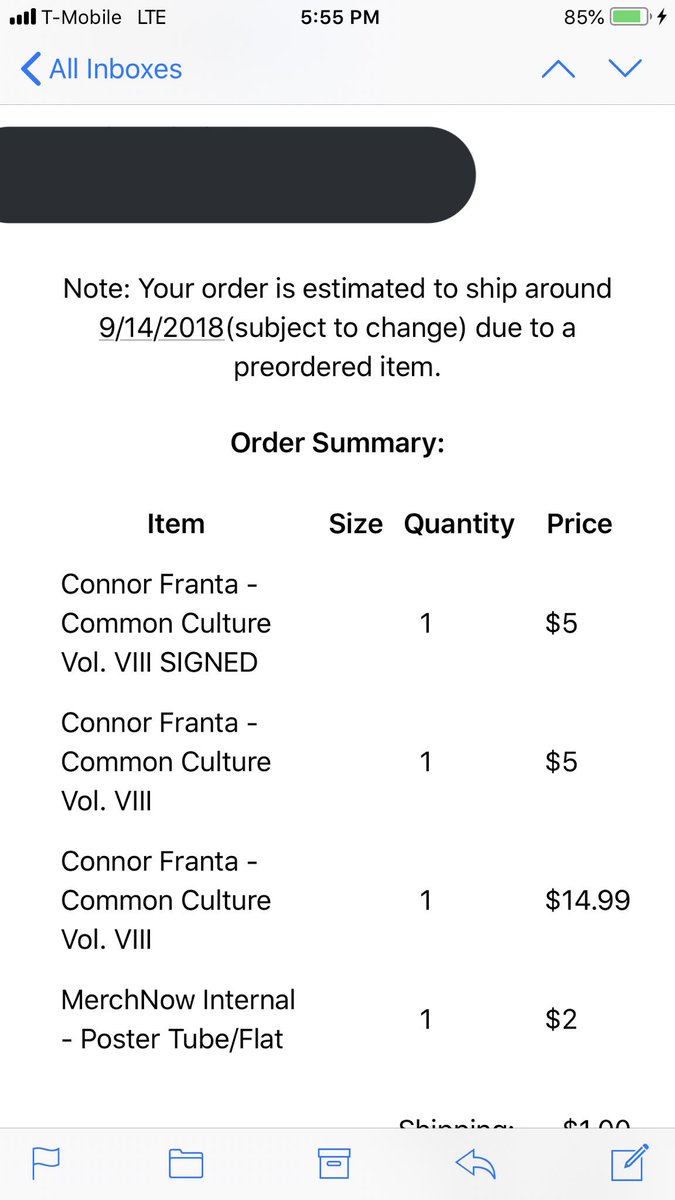This screenshot has height=1200, width=675.
Task: Tap the Price column header
Action: (x=579, y=524)
